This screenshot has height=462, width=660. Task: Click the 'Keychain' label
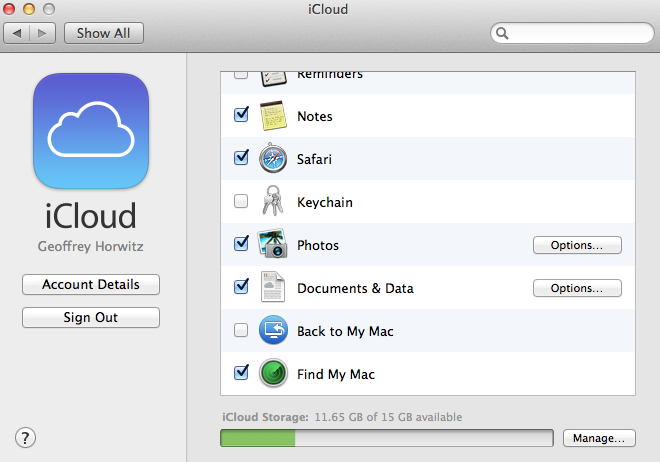pyautogui.click(x=325, y=202)
